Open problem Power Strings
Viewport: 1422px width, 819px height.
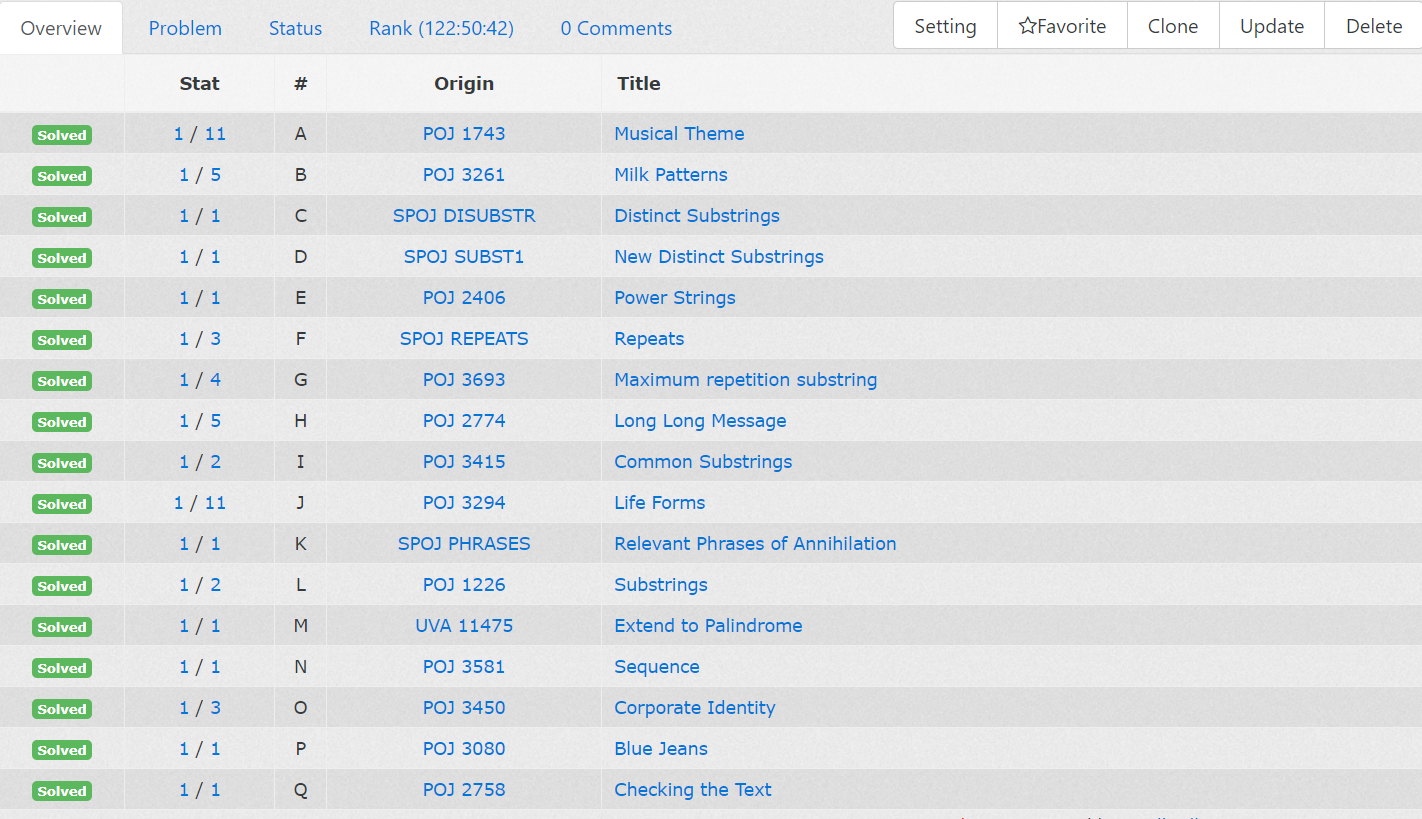tap(675, 297)
